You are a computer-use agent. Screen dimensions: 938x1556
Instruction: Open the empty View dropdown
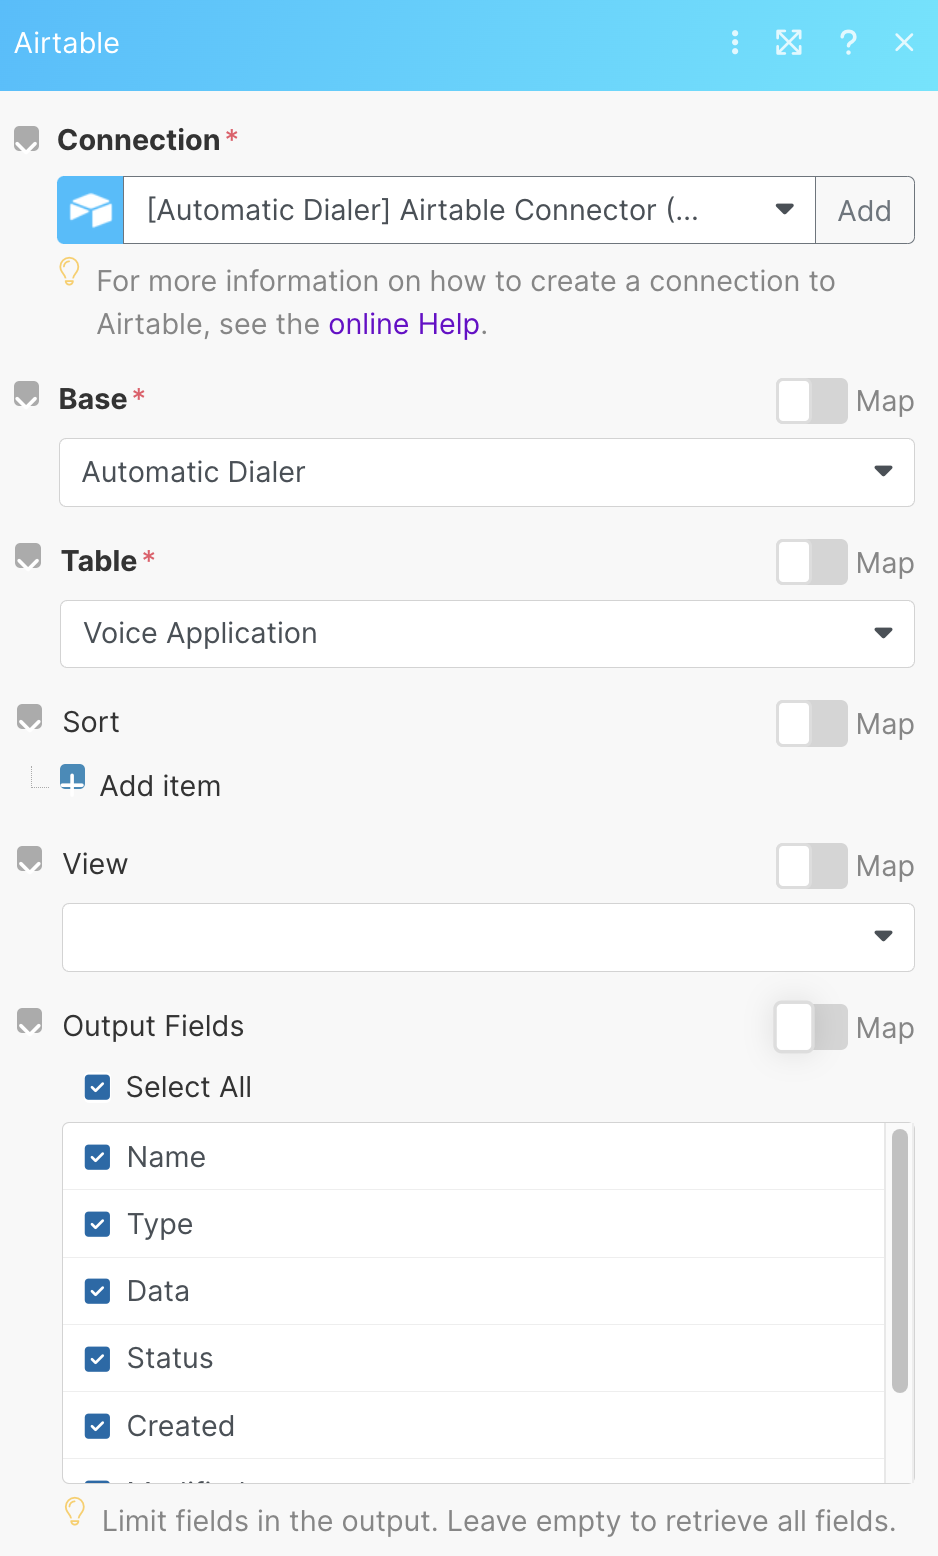(487, 937)
